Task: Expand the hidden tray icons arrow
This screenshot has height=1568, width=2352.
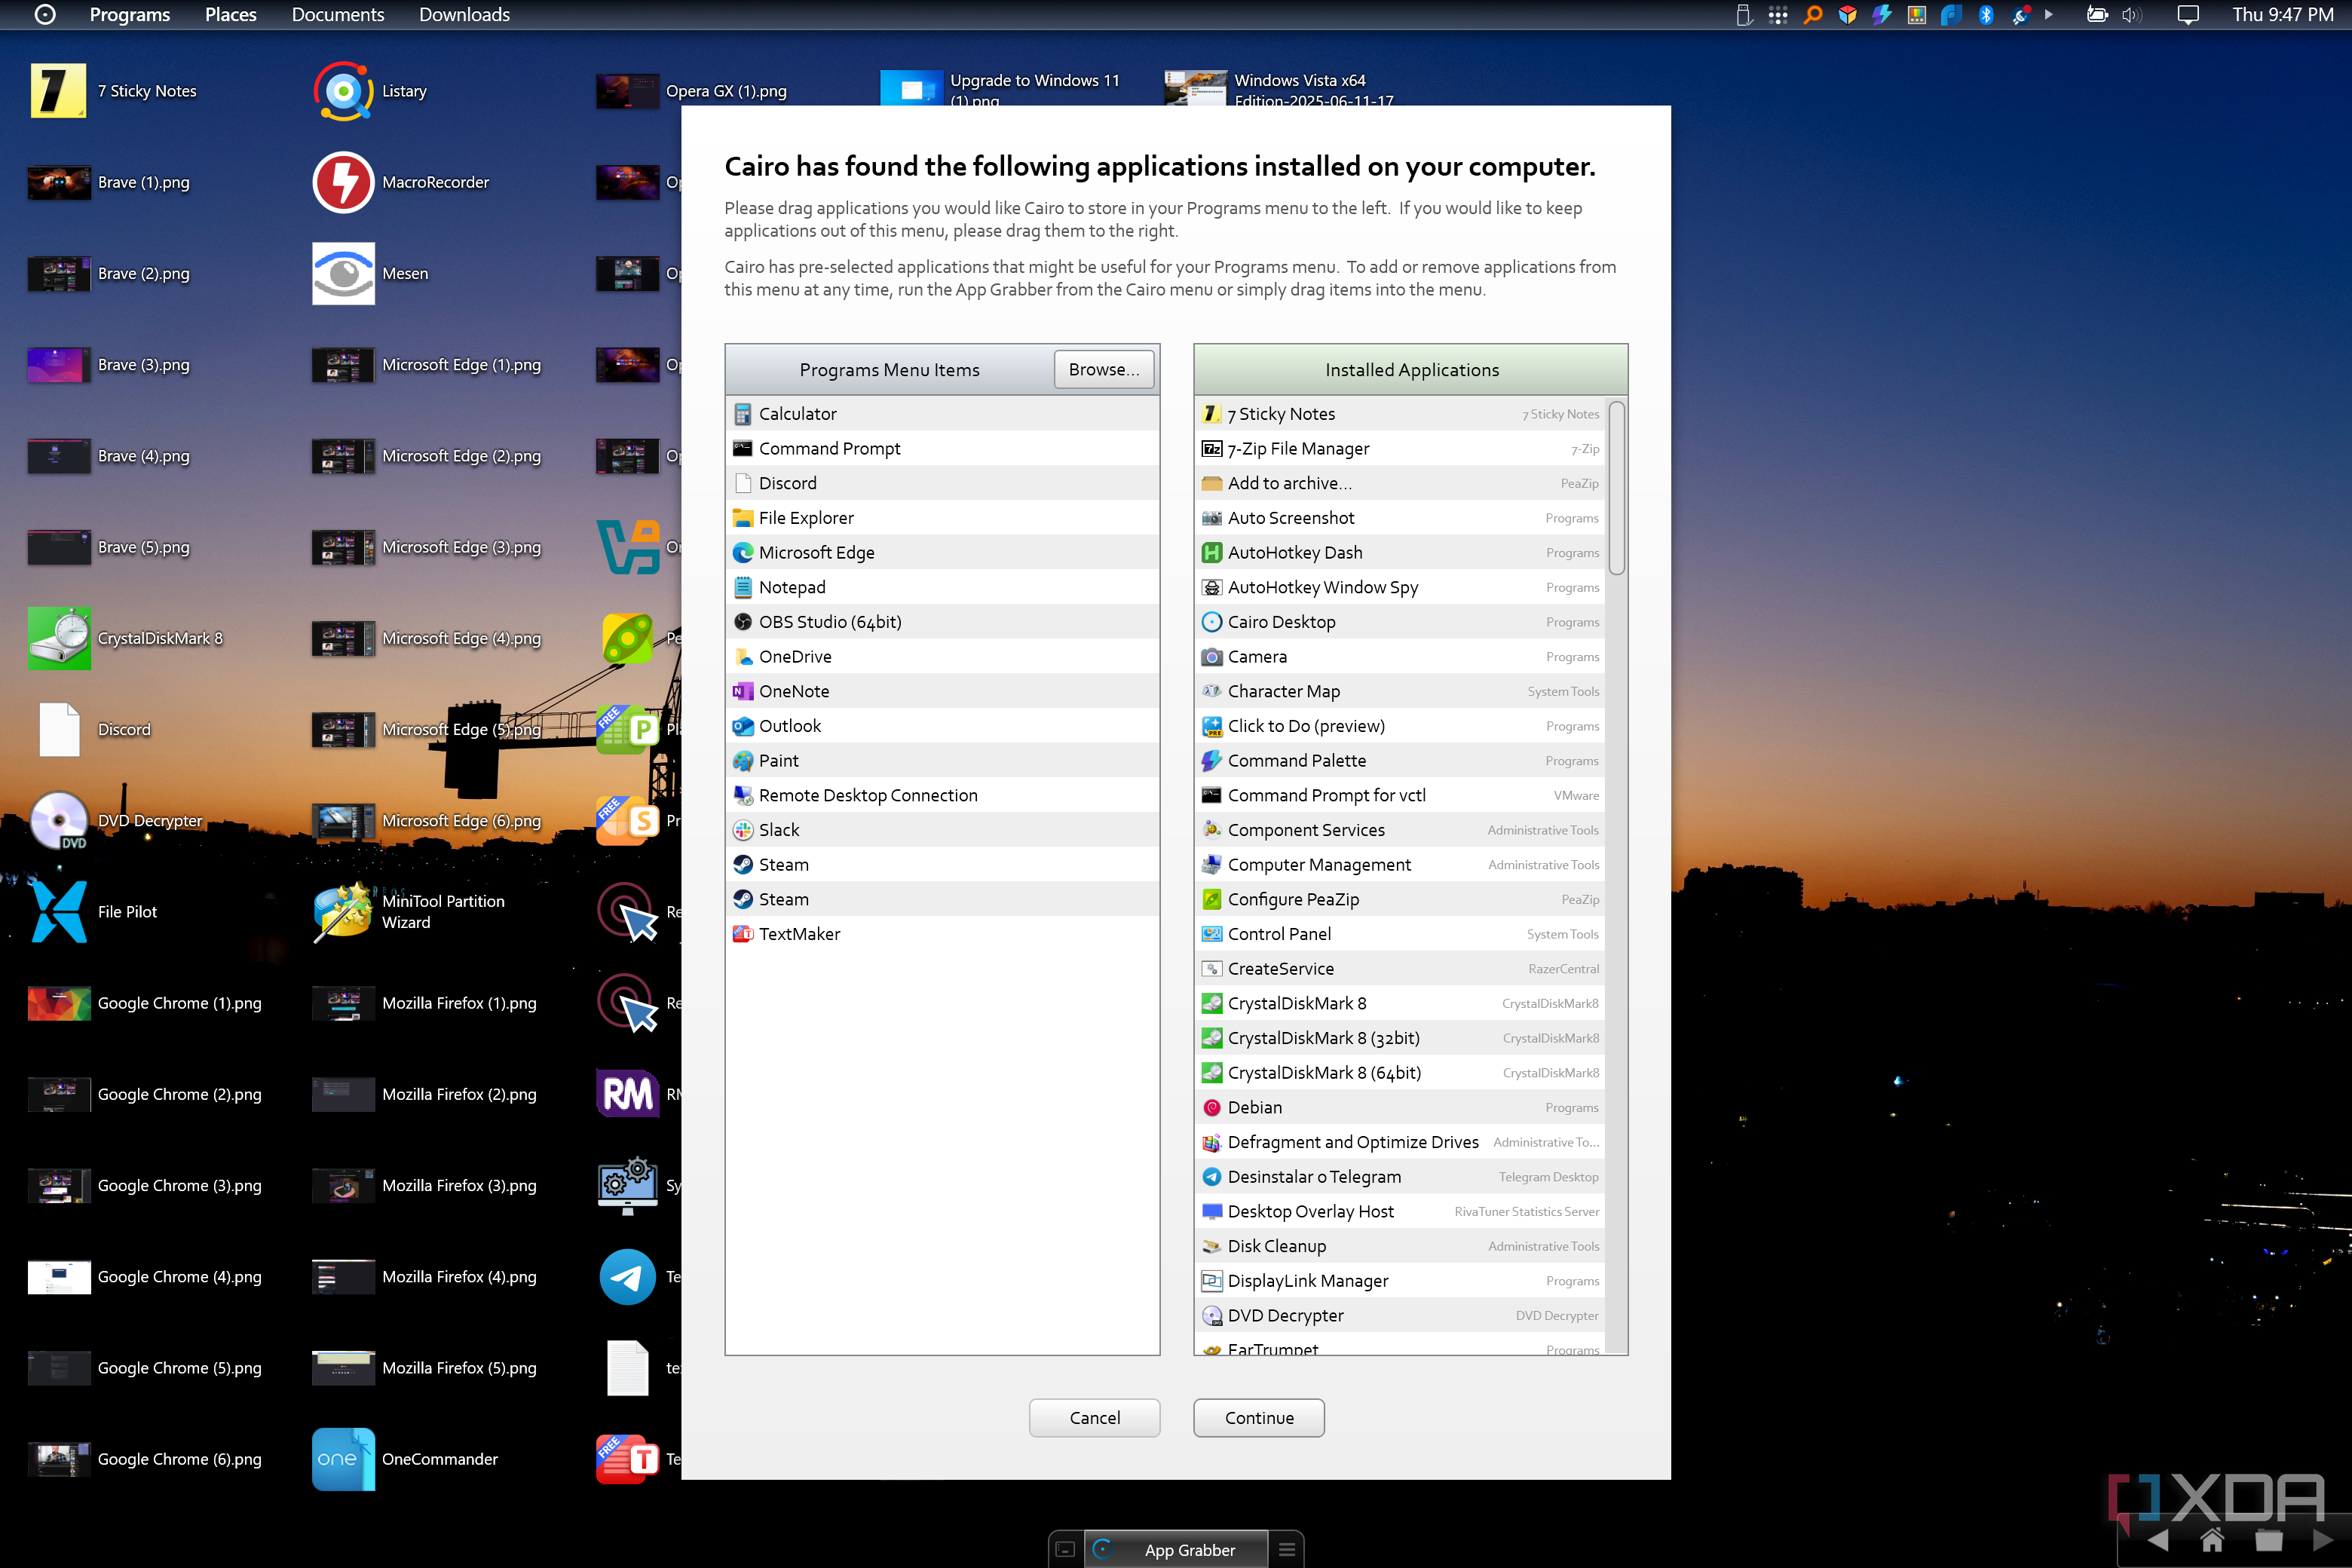Action: tap(2048, 14)
